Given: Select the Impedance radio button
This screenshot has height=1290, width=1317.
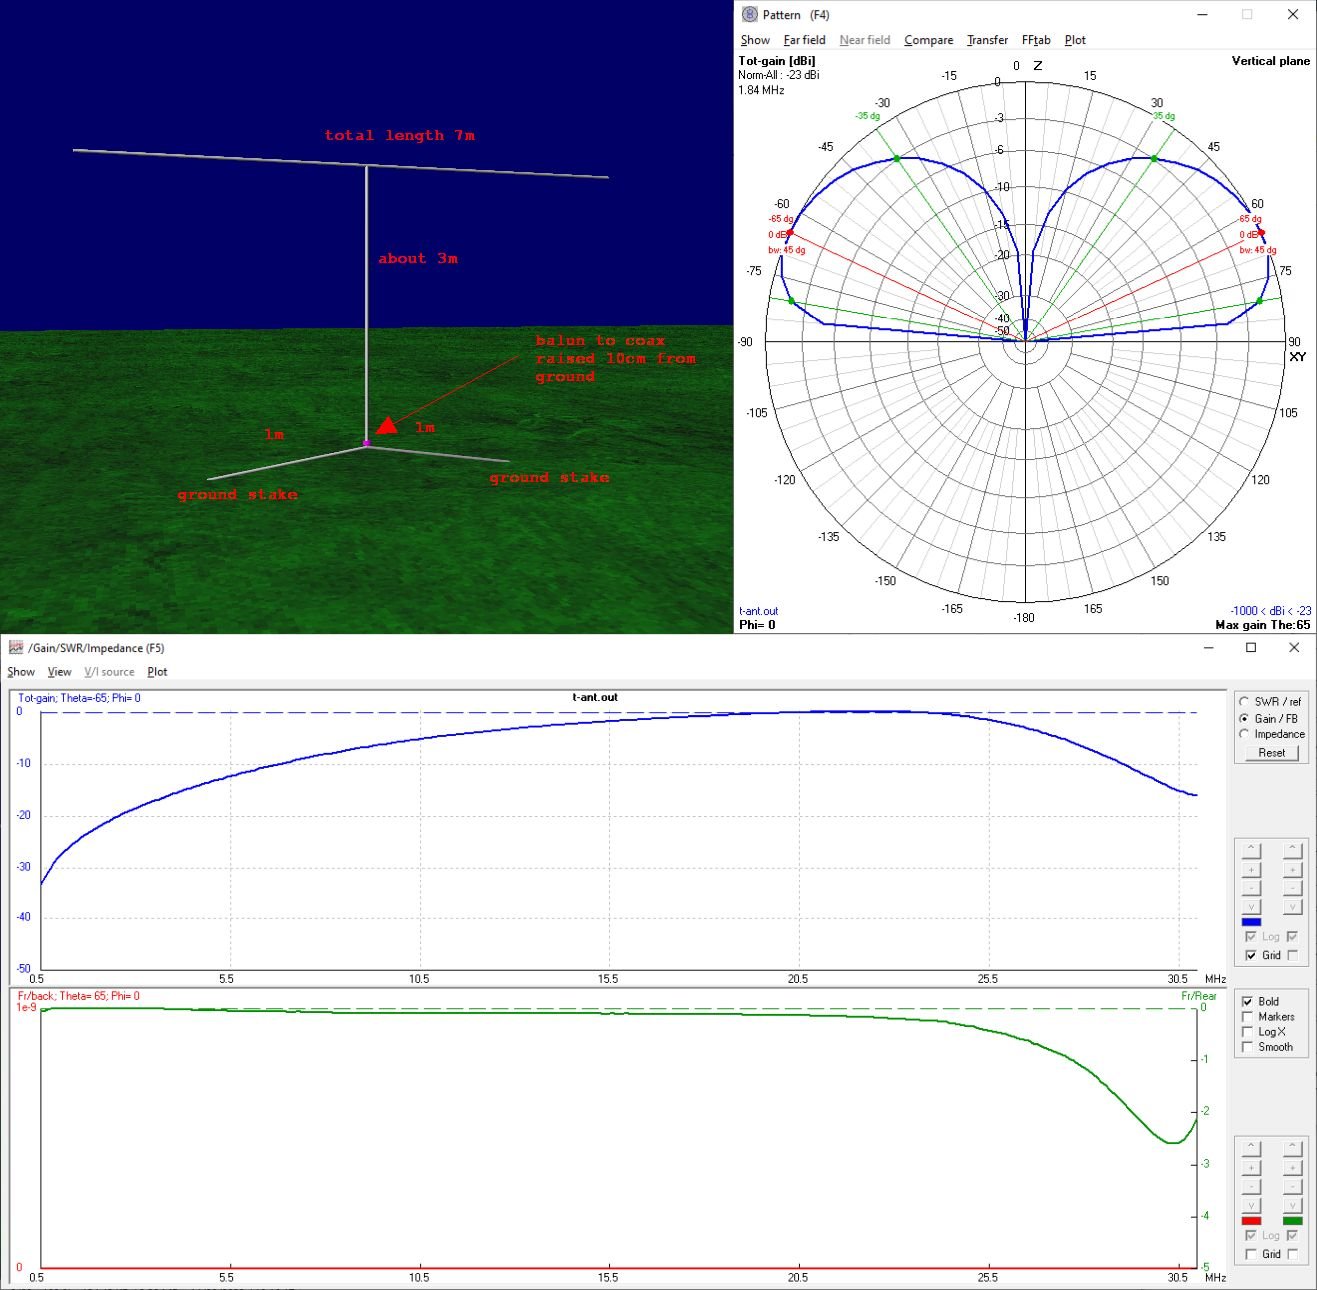Looking at the screenshot, I should (x=1245, y=734).
